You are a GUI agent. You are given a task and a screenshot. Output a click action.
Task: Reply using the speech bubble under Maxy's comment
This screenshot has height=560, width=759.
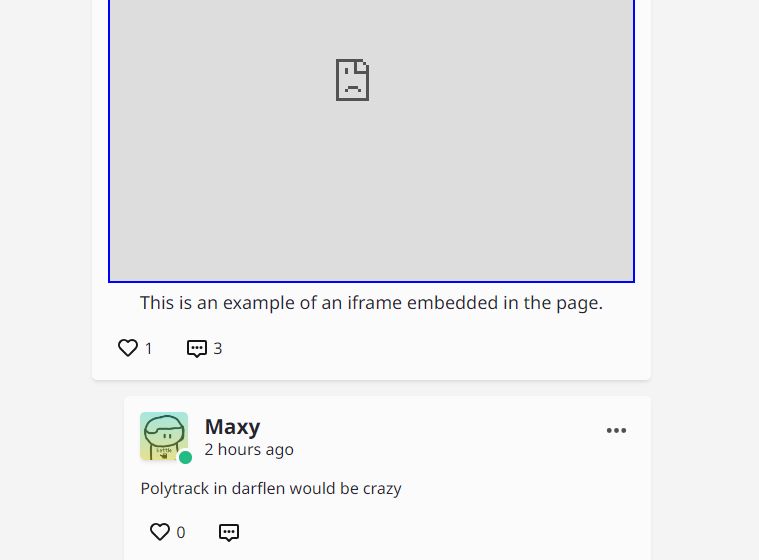(x=229, y=532)
